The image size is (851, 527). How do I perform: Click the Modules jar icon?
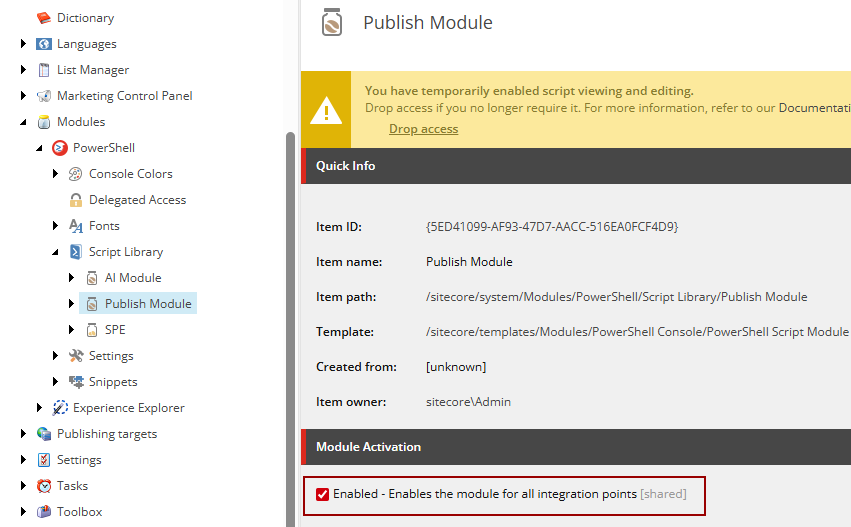44,122
